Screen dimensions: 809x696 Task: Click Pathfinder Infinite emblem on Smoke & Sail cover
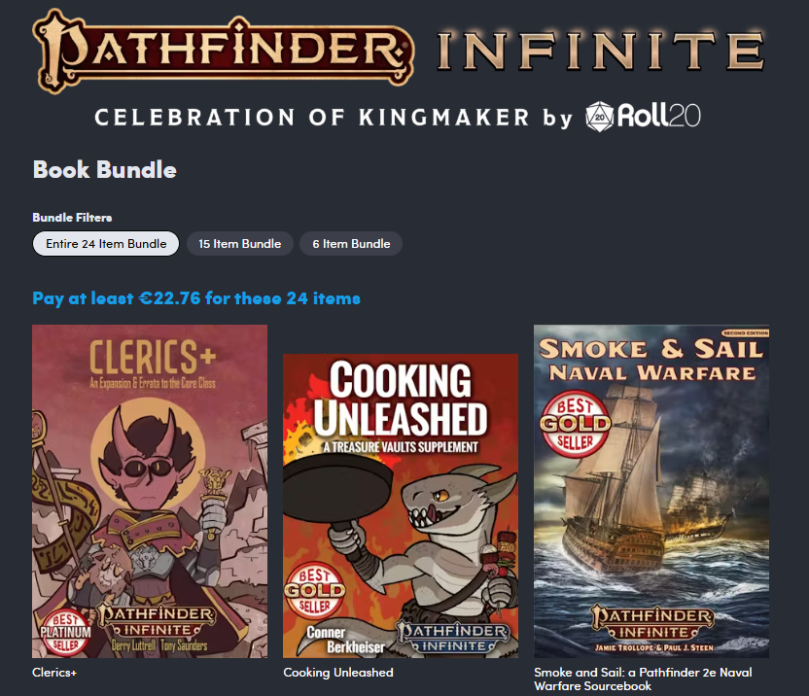click(653, 623)
